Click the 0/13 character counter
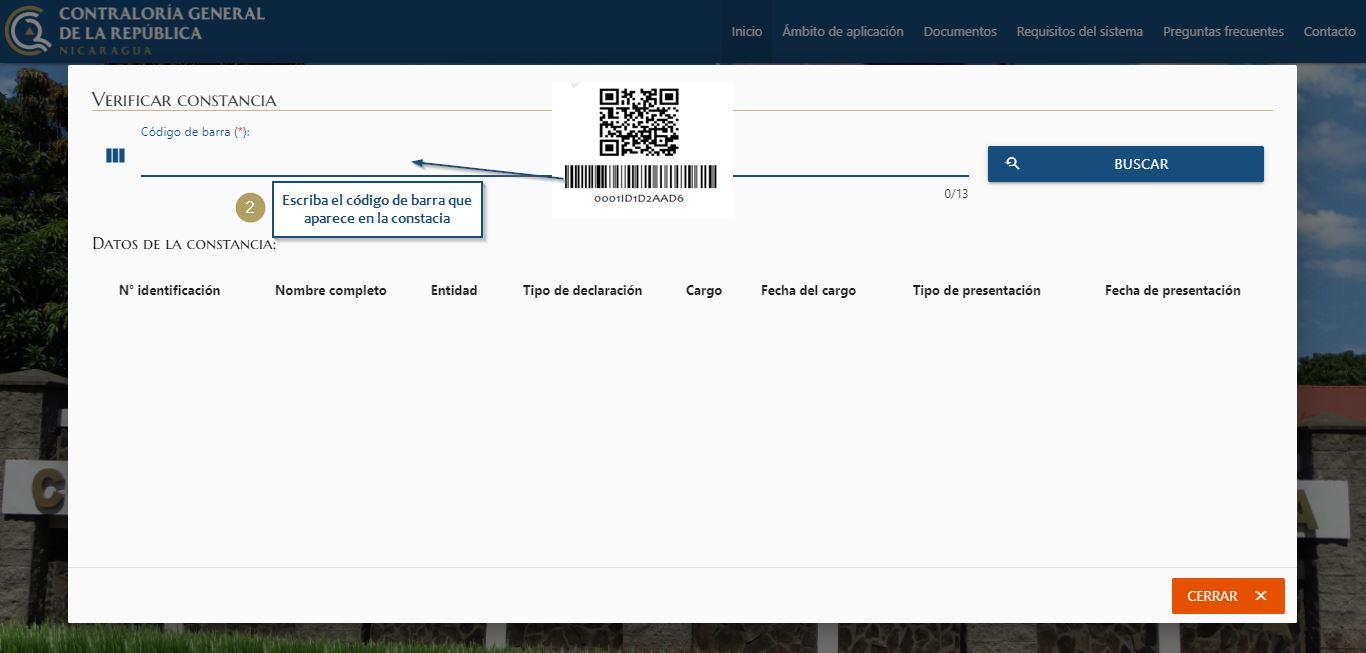Image resolution: width=1366 pixels, height=653 pixels. pyautogui.click(x=956, y=193)
